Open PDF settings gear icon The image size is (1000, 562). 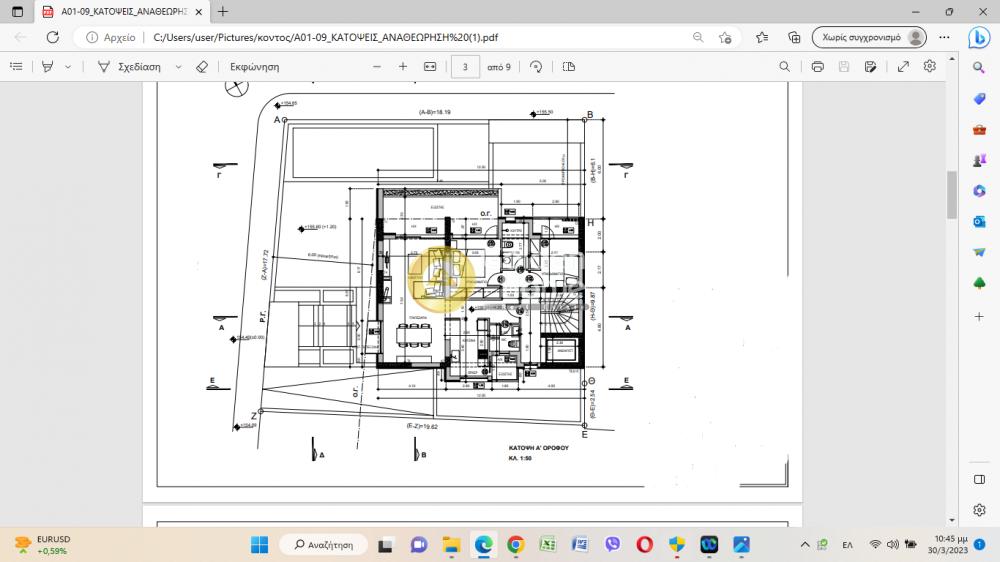point(930,66)
